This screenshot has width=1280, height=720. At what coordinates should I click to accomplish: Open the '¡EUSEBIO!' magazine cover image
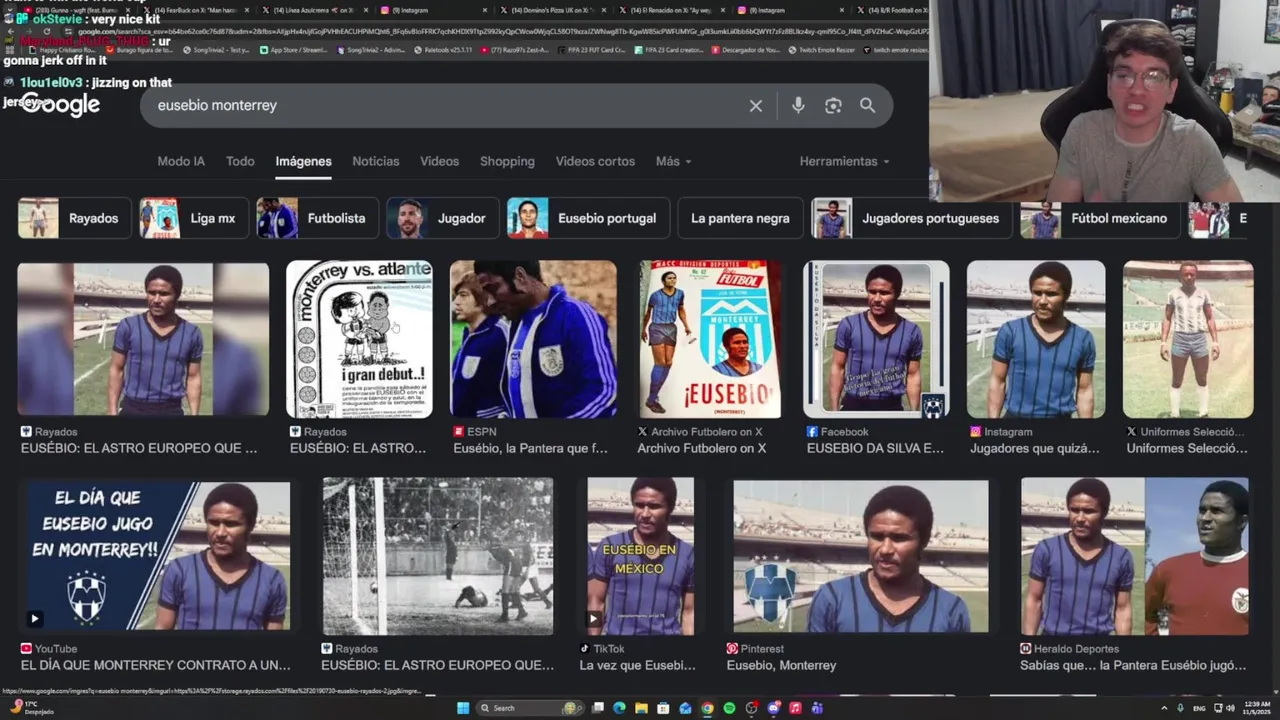click(710, 339)
